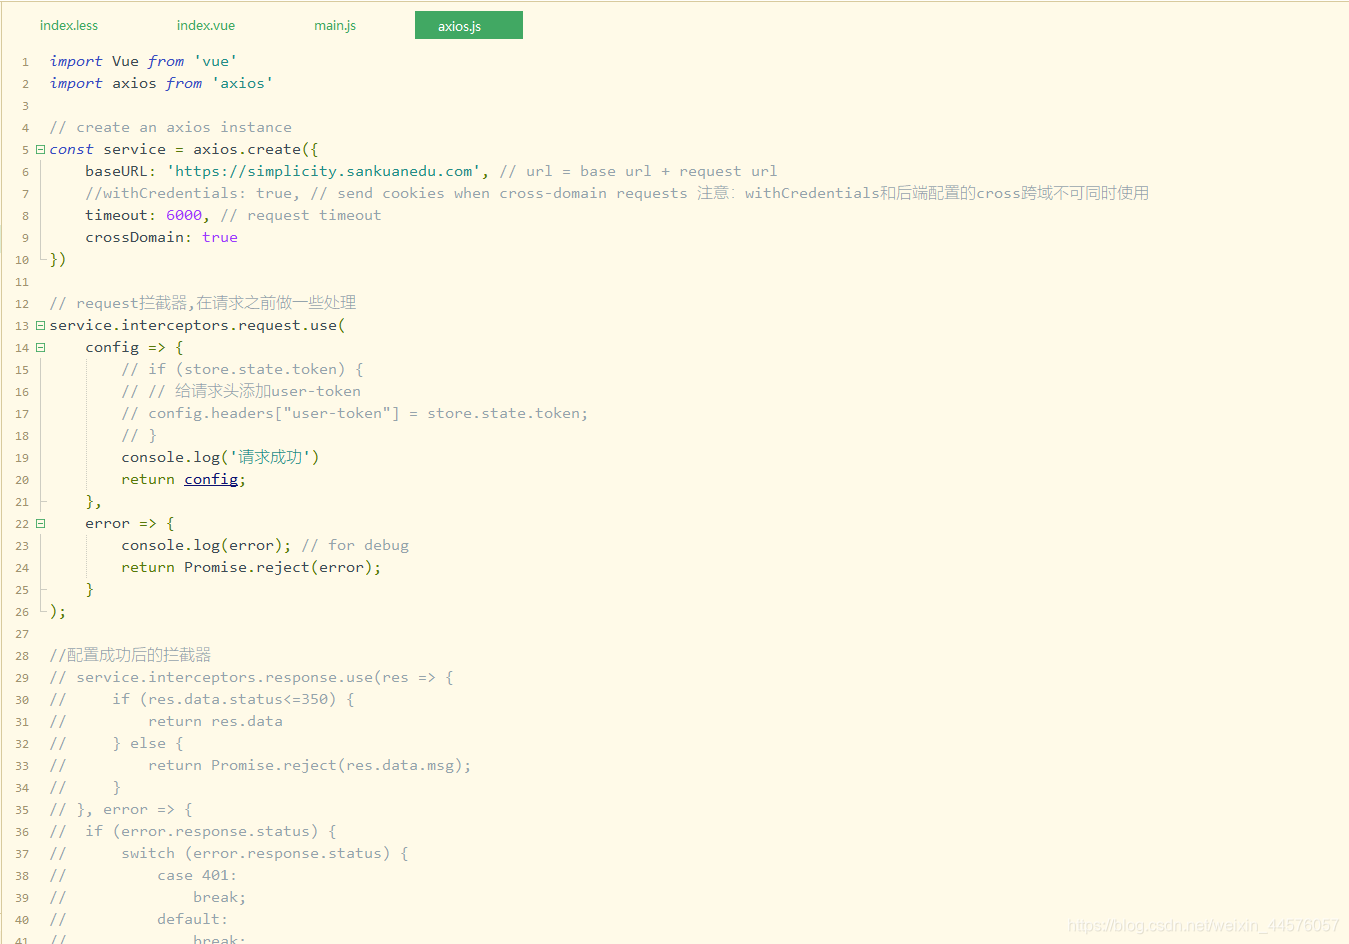Click the baseURL string 'https://simplicity.sankuanedu.com'
The width and height of the screenshot is (1349, 944).
tap(324, 171)
